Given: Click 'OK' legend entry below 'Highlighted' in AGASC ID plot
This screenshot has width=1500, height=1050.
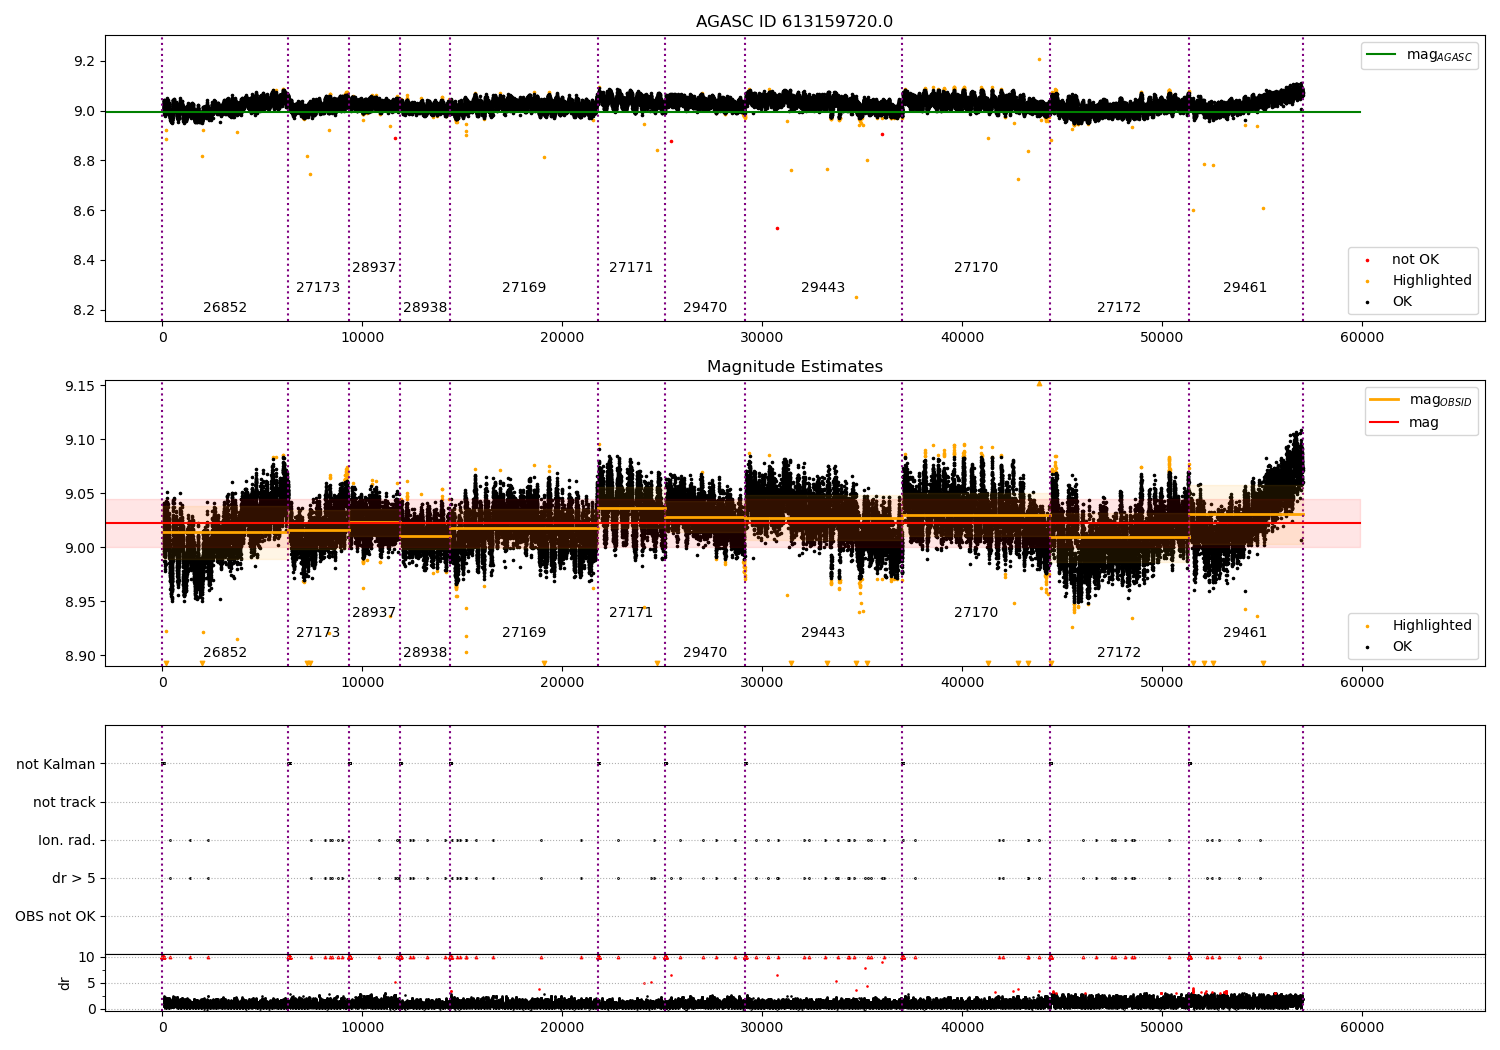Looking at the screenshot, I should [x=1402, y=302].
